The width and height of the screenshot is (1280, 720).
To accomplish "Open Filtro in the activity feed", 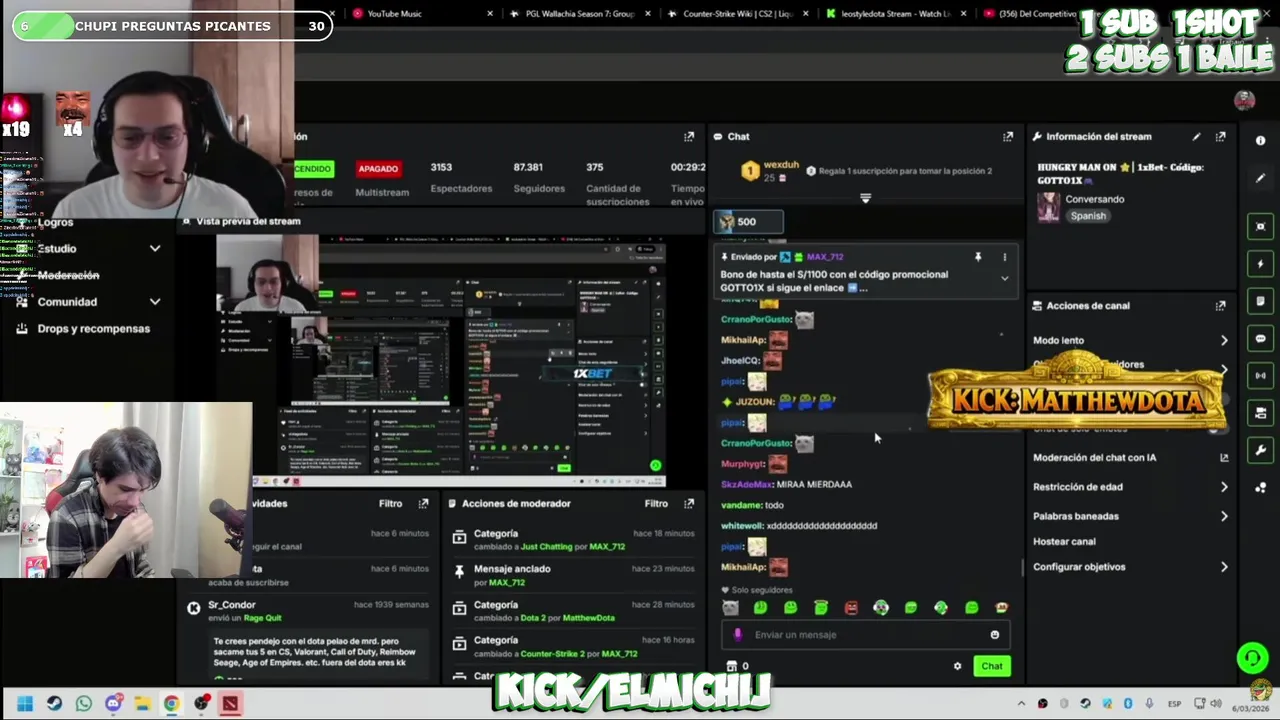I will tap(391, 504).
